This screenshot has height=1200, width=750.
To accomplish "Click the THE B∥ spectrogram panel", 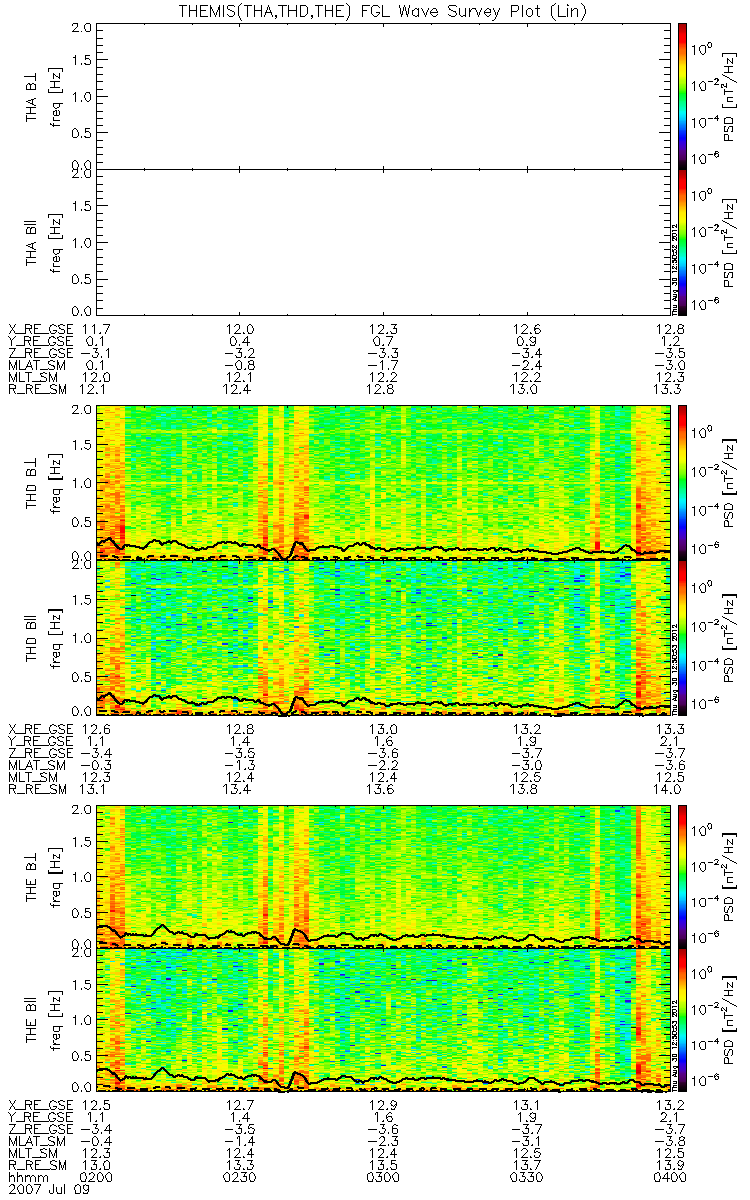I will tap(384, 1020).
